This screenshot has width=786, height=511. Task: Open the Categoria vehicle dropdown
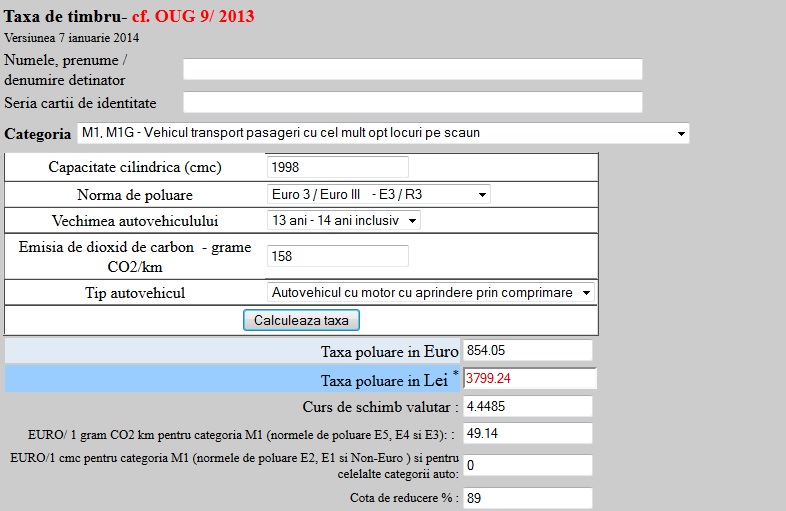click(x=383, y=133)
